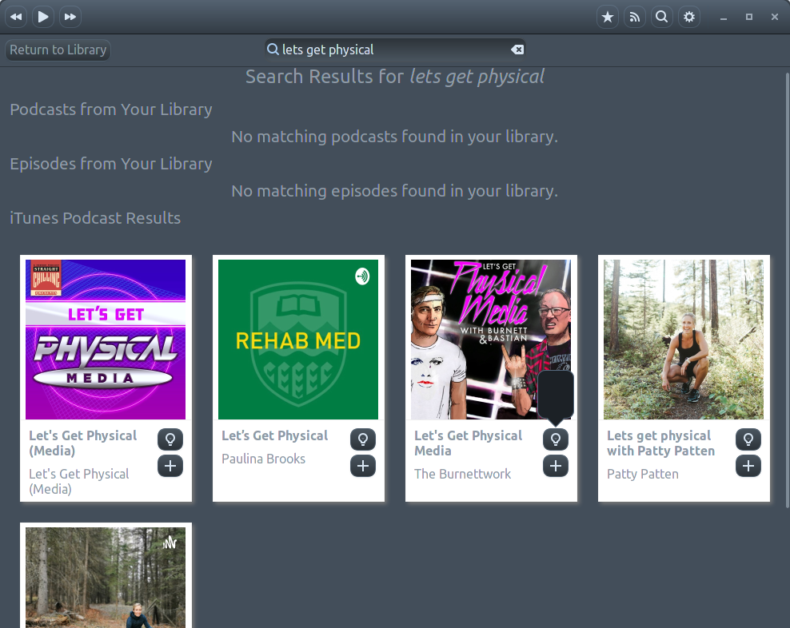Click into the 'lets get physical' search field
Screen dimensions: 790x628
pyautogui.click(x=395, y=49)
